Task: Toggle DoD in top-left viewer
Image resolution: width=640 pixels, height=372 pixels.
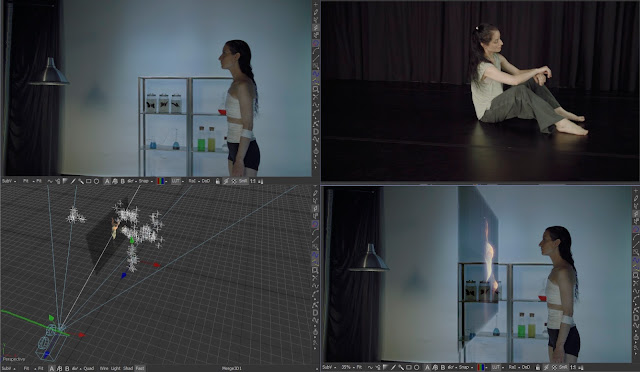Action: click(206, 181)
